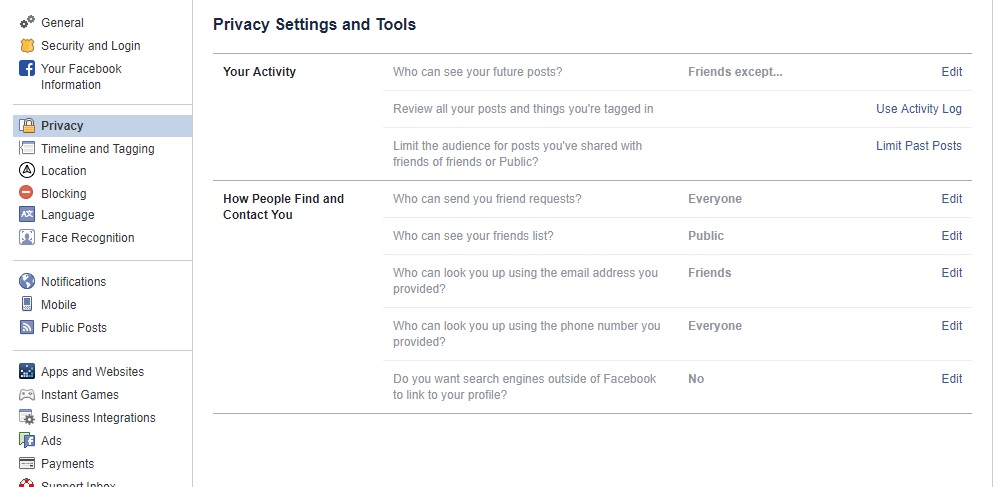
Task: Edit the search engines linking setting
Action: [951, 379]
